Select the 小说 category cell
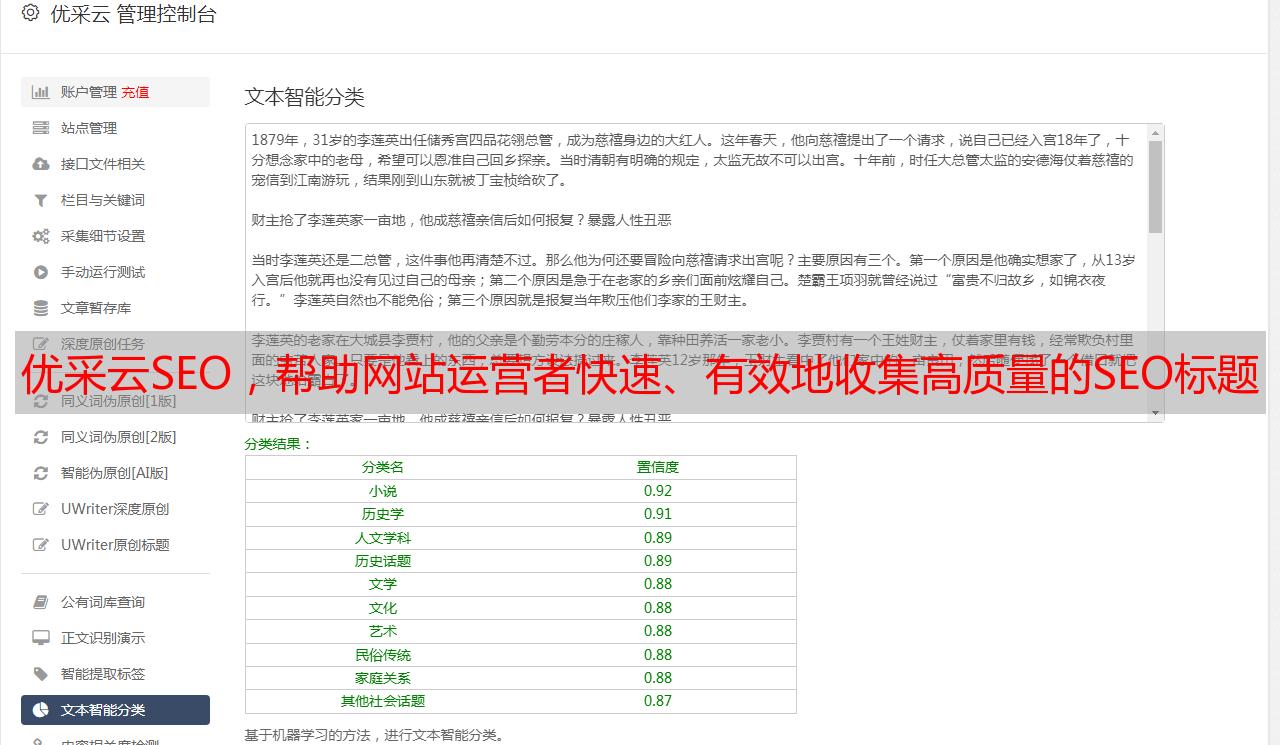This screenshot has width=1280, height=745. tap(383, 491)
